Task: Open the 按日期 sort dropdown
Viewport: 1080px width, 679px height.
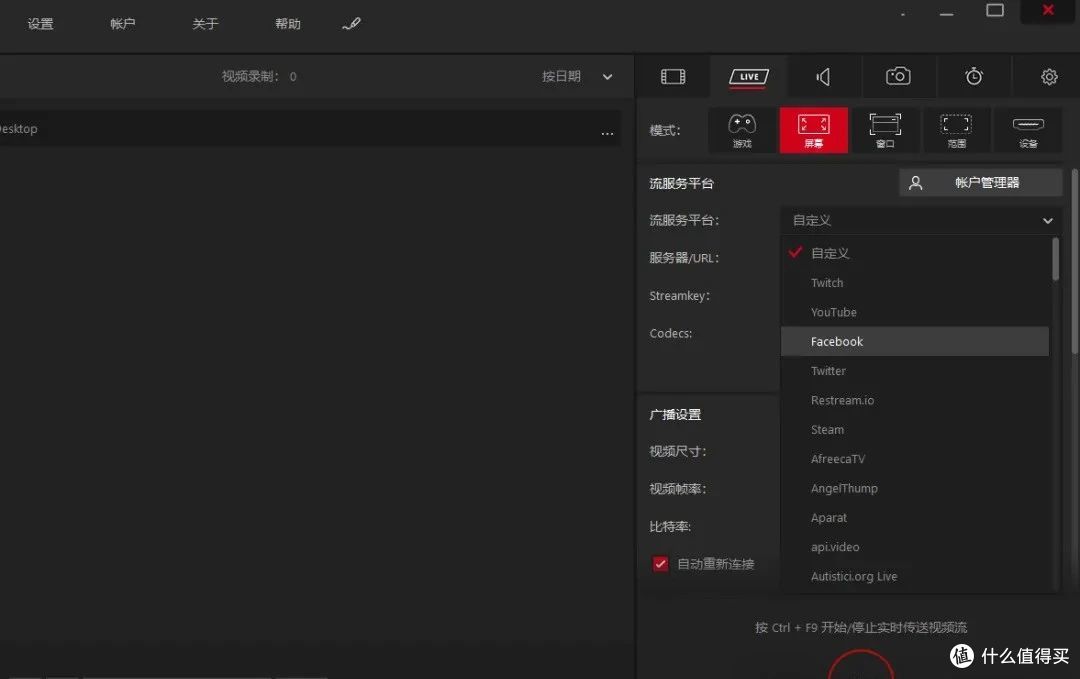Action: [x=577, y=76]
